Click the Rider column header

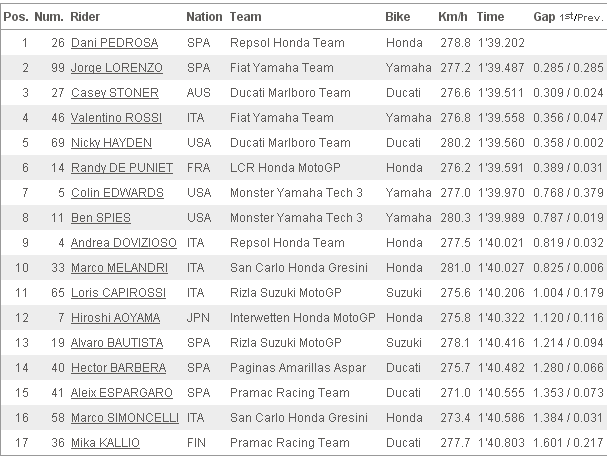pyautogui.click(x=85, y=17)
